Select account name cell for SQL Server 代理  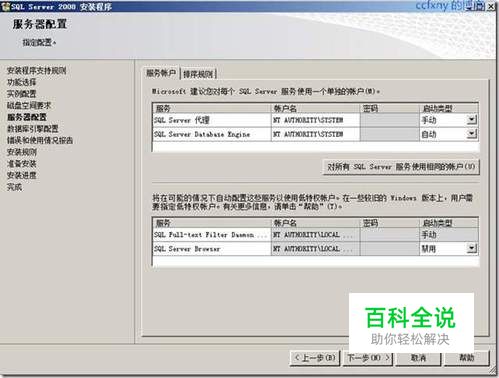coord(315,120)
